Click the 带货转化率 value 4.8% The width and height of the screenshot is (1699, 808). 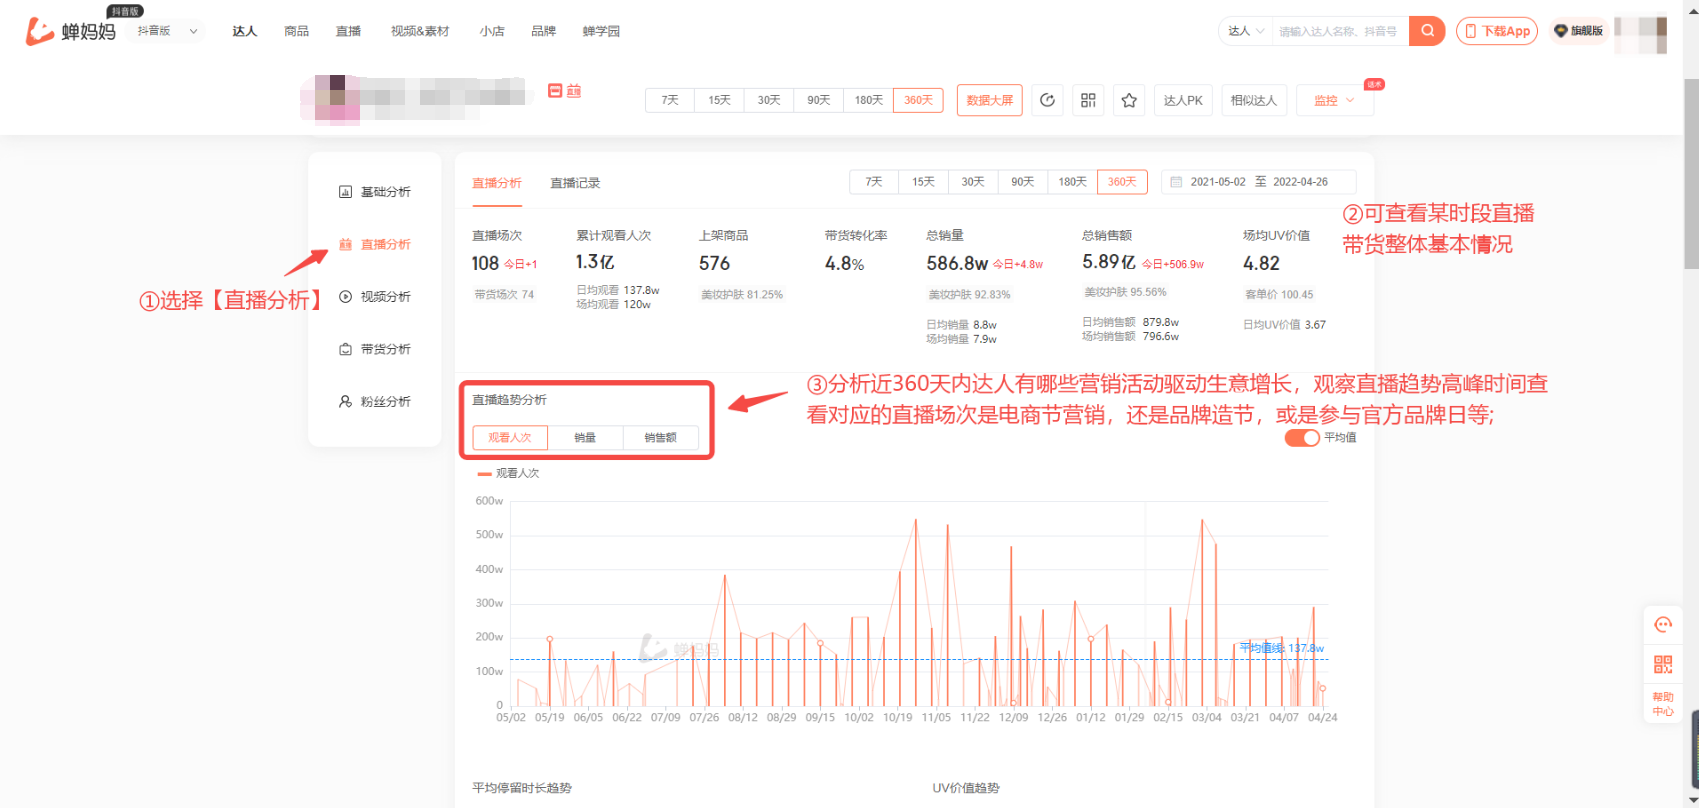point(844,263)
